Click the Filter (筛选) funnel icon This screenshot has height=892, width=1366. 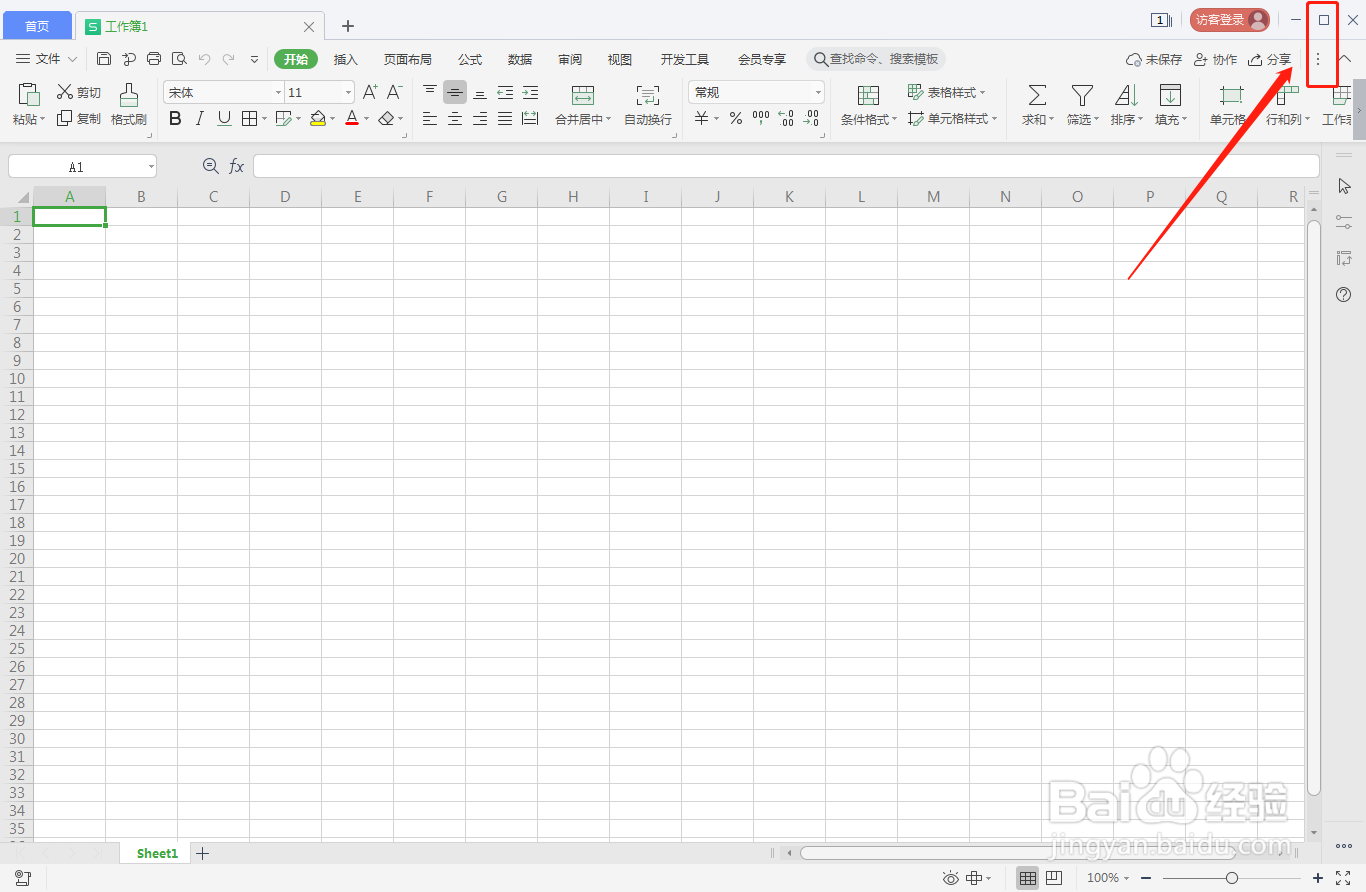click(1082, 95)
